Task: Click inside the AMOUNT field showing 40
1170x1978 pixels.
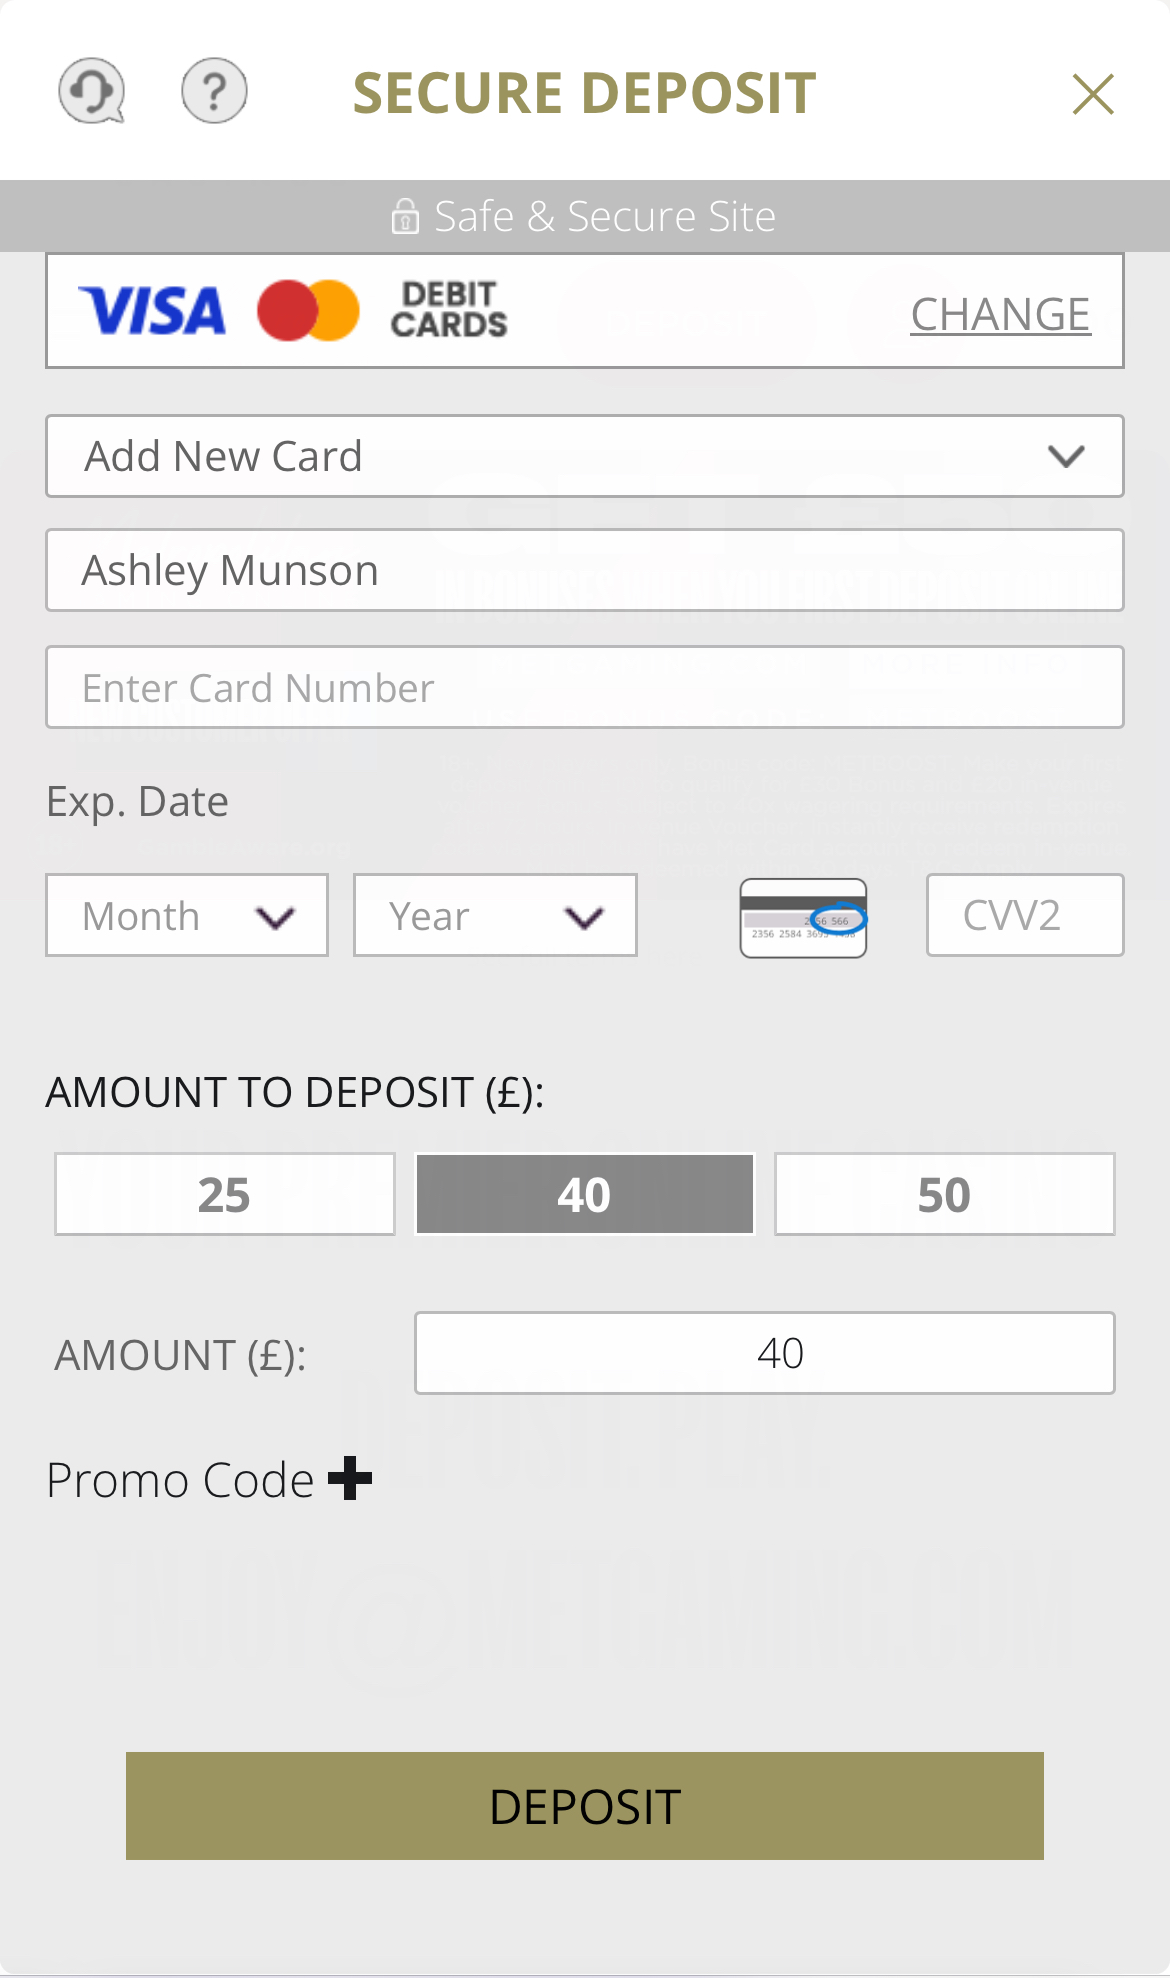Action: pos(763,1352)
